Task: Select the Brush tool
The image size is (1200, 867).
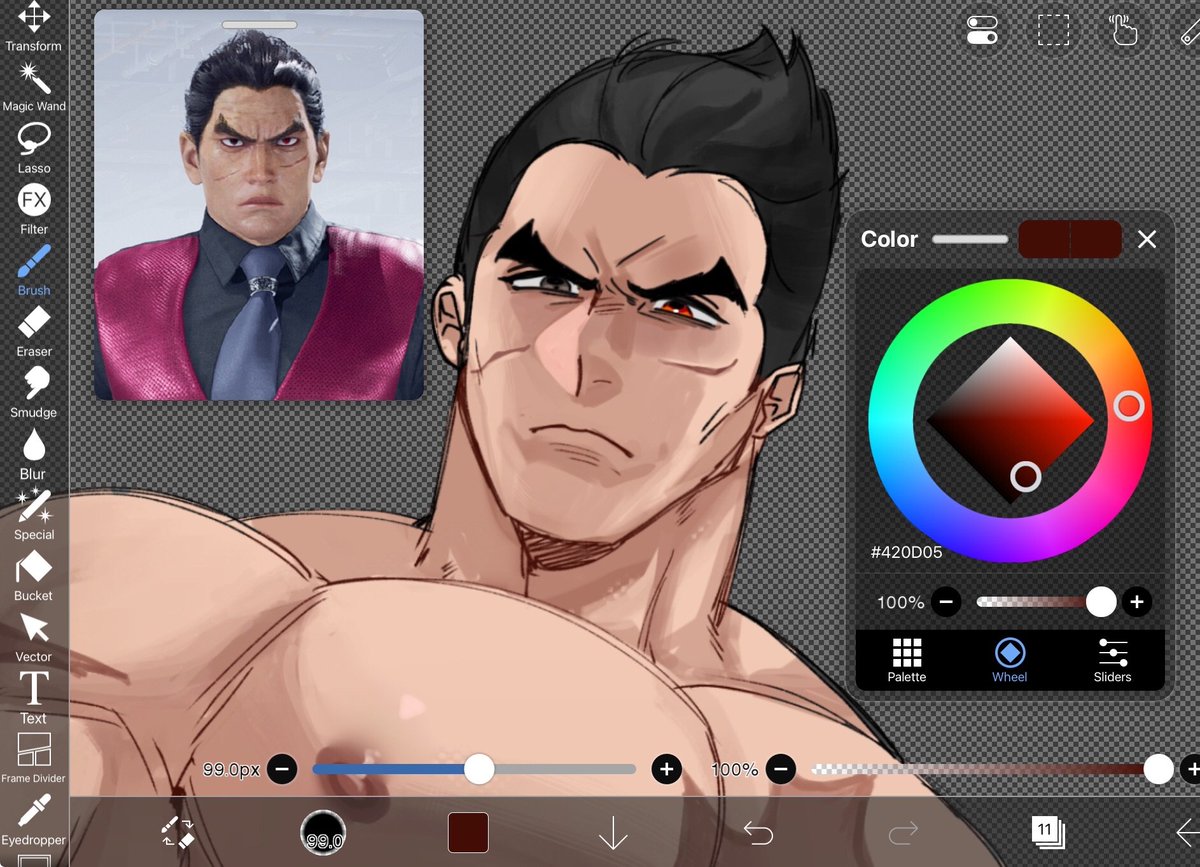Action: 33,271
